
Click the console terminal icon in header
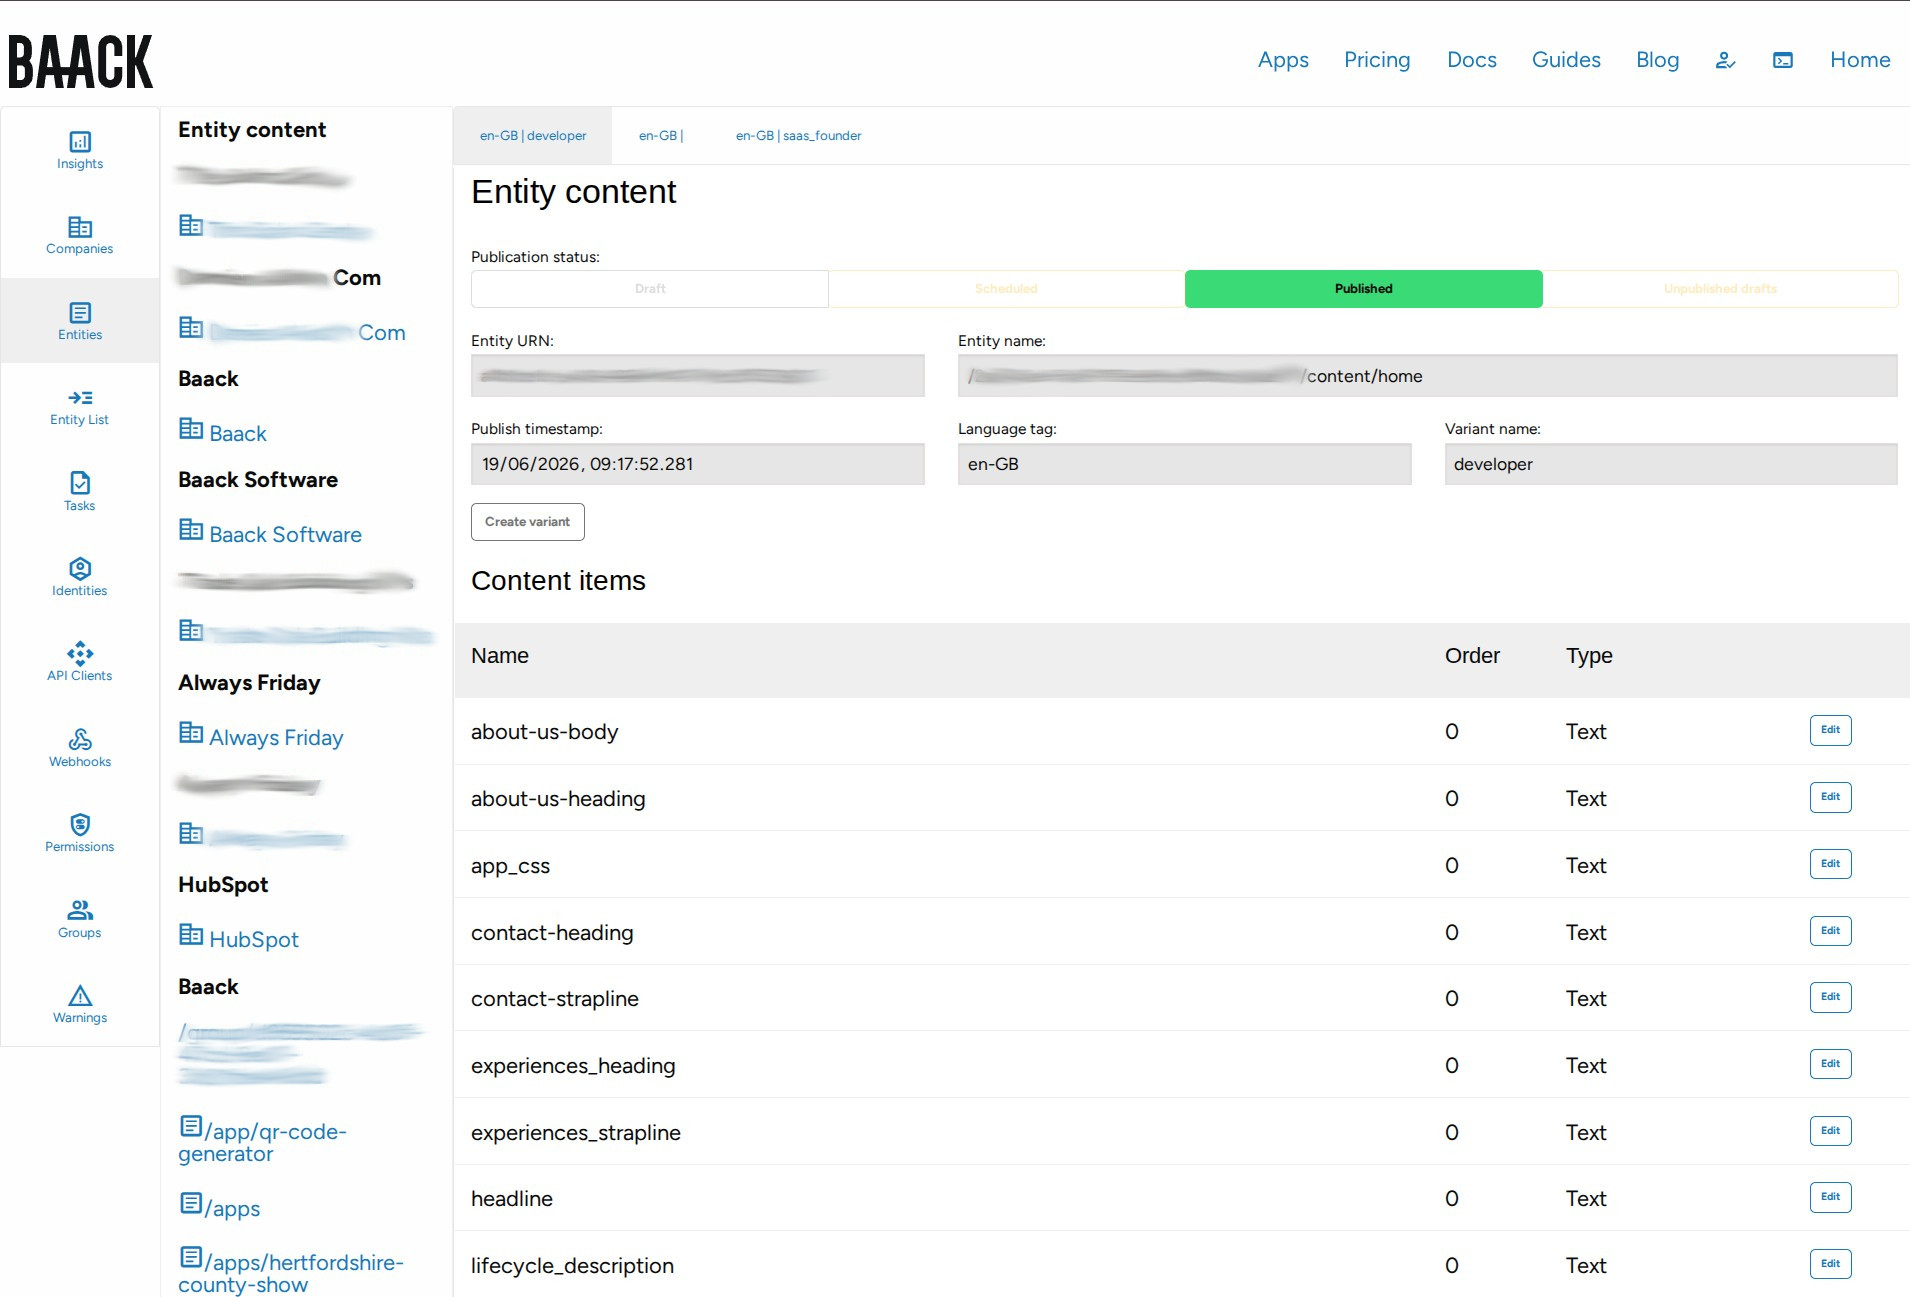tap(1783, 60)
